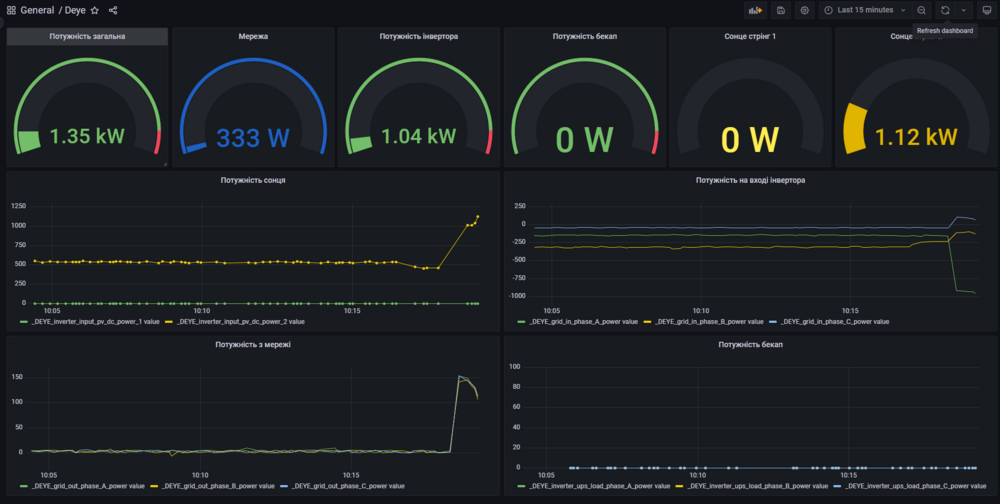Click yellow color line of _DEYE_inverter_input_pv_dc_power_2 legend

(x=170, y=322)
